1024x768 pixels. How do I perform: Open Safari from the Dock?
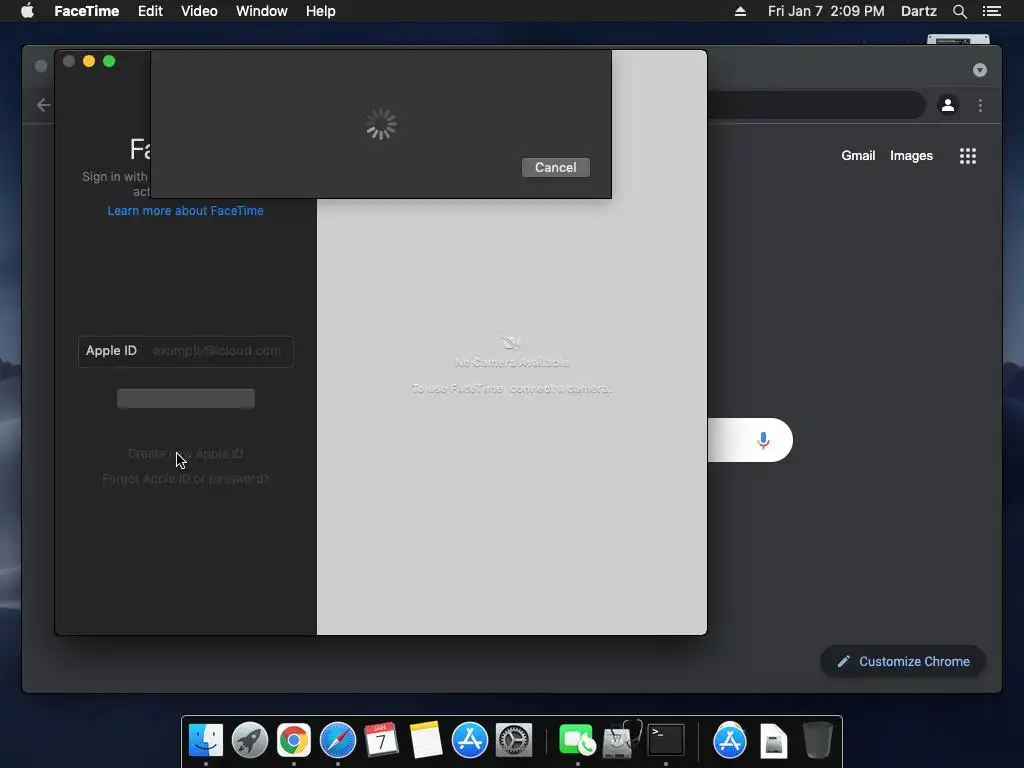[x=338, y=741]
